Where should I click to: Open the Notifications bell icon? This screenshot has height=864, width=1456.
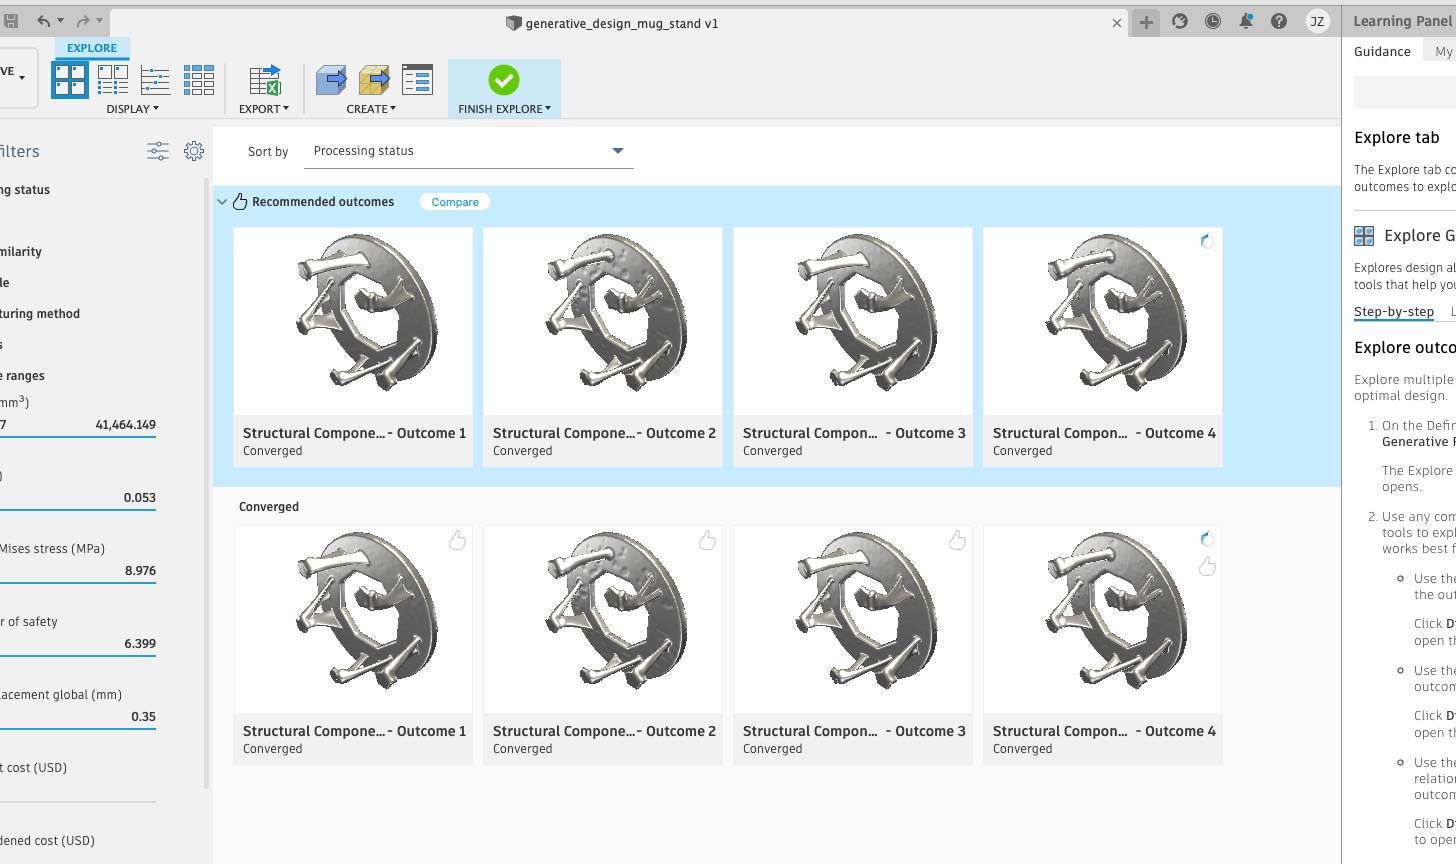click(1246, 21)
